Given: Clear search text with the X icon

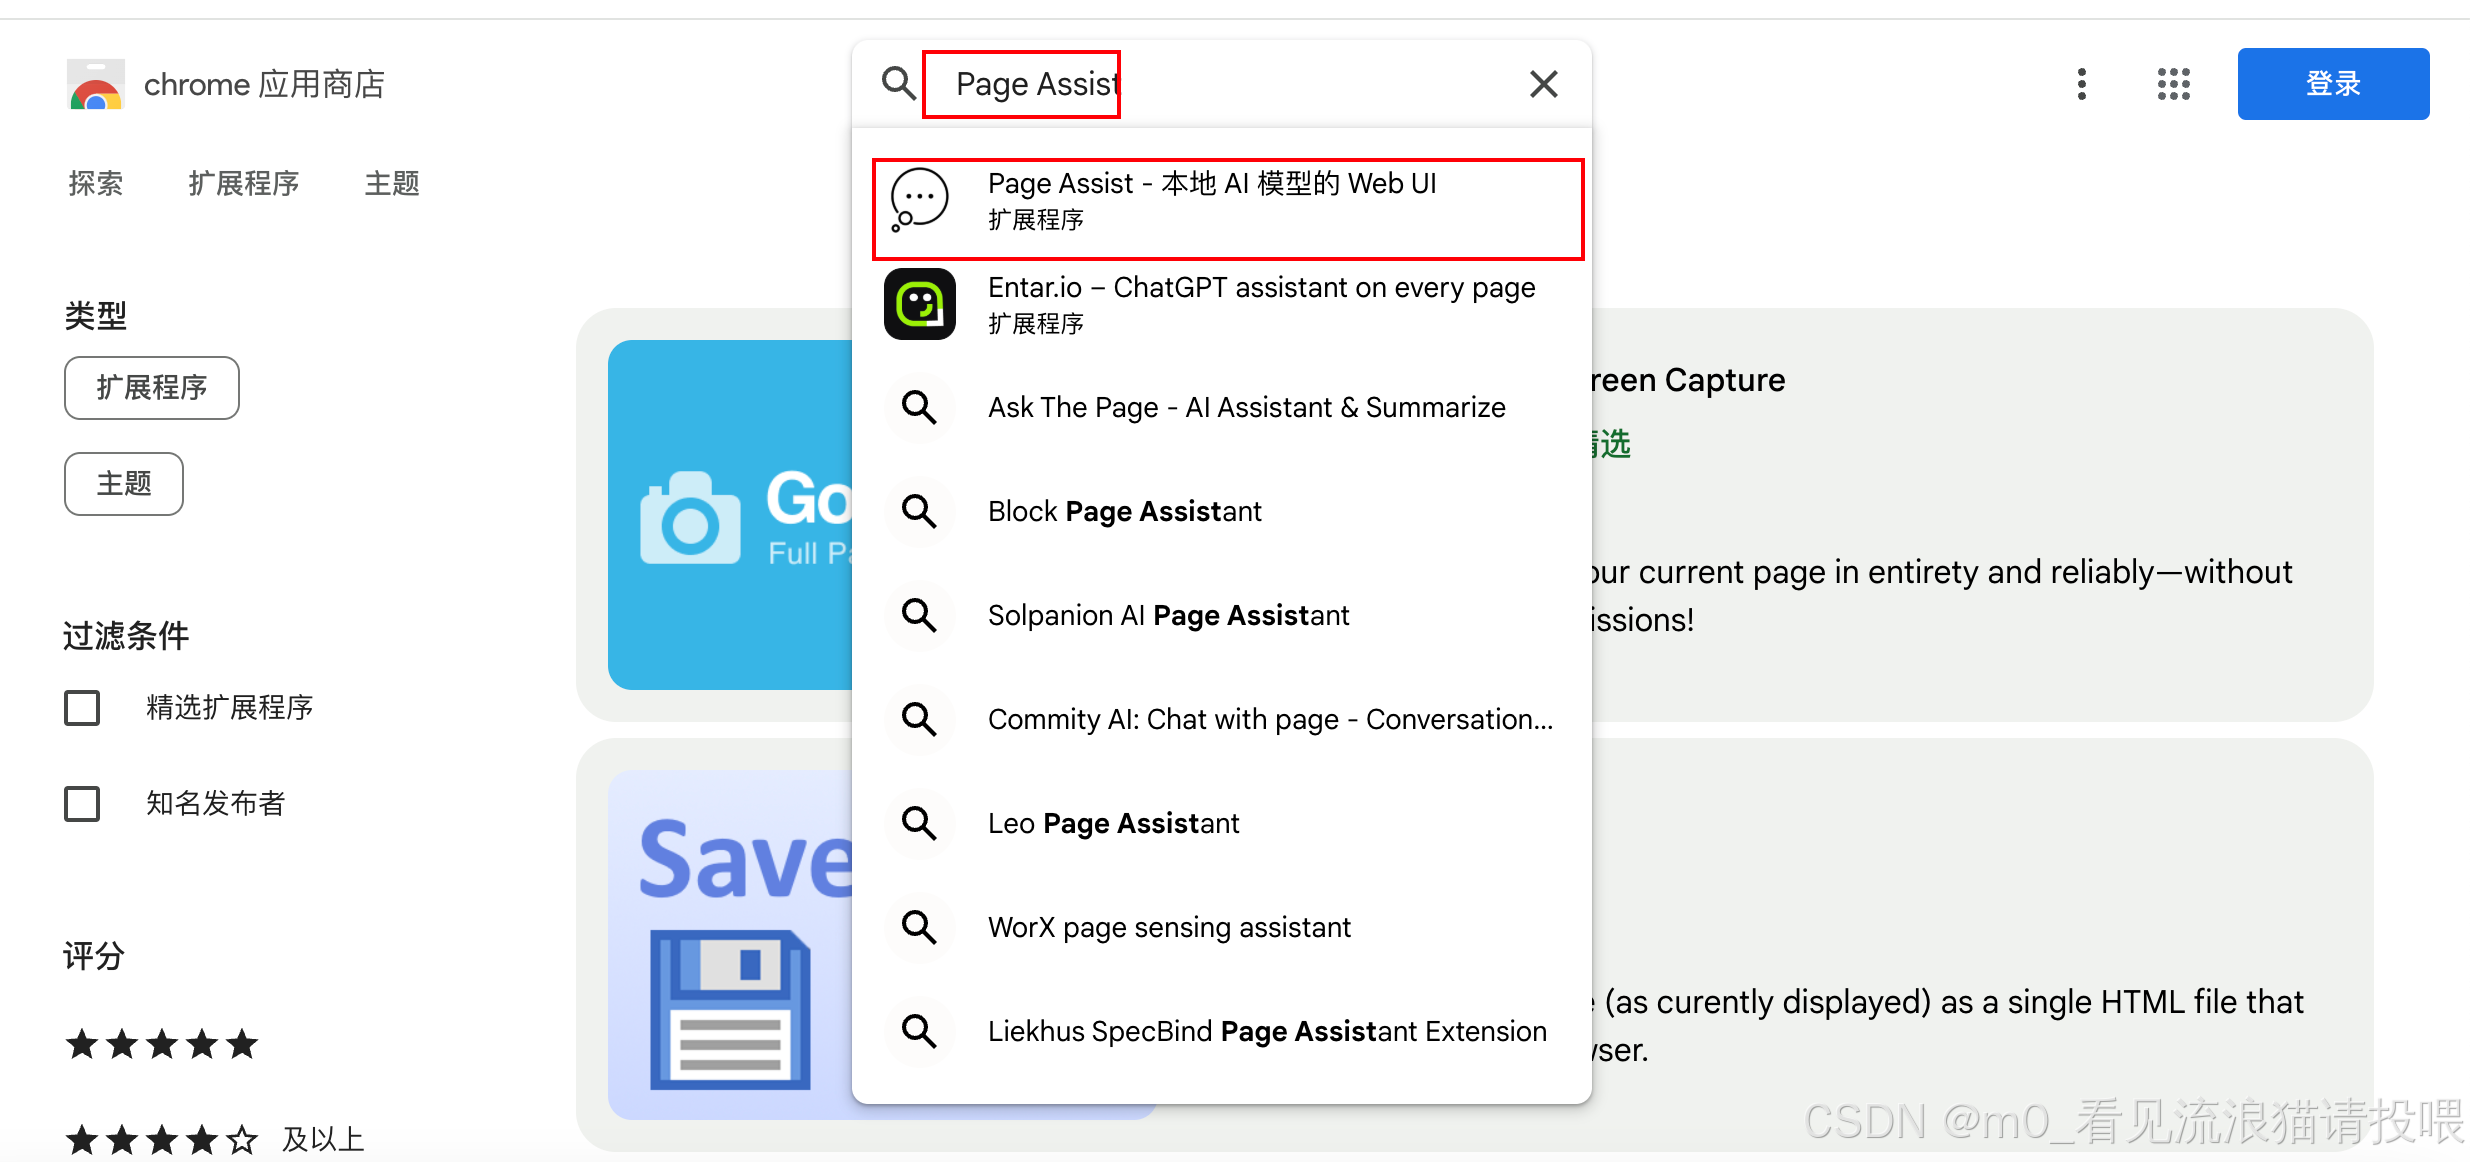Looking at the screenshot, I should [1543, 84].
